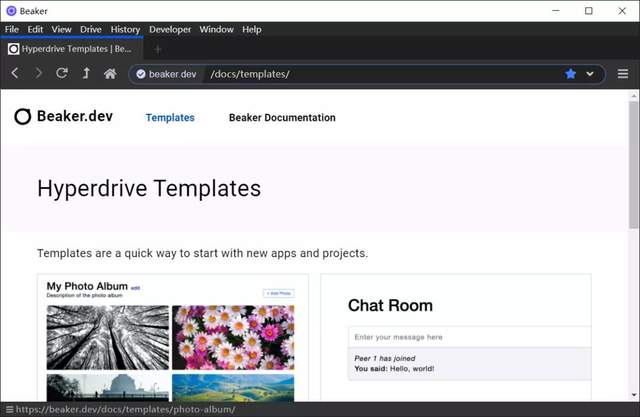This screenshot has width=640, height=417.
Task: Open the My Photo Album template preview
Action: [172, 340]
